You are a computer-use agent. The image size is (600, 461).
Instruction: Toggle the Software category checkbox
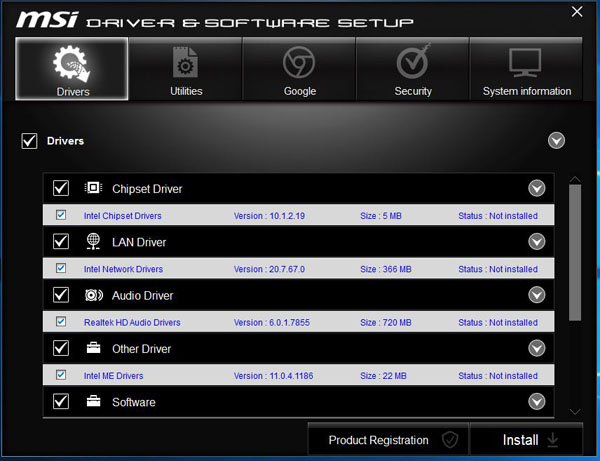61,401
